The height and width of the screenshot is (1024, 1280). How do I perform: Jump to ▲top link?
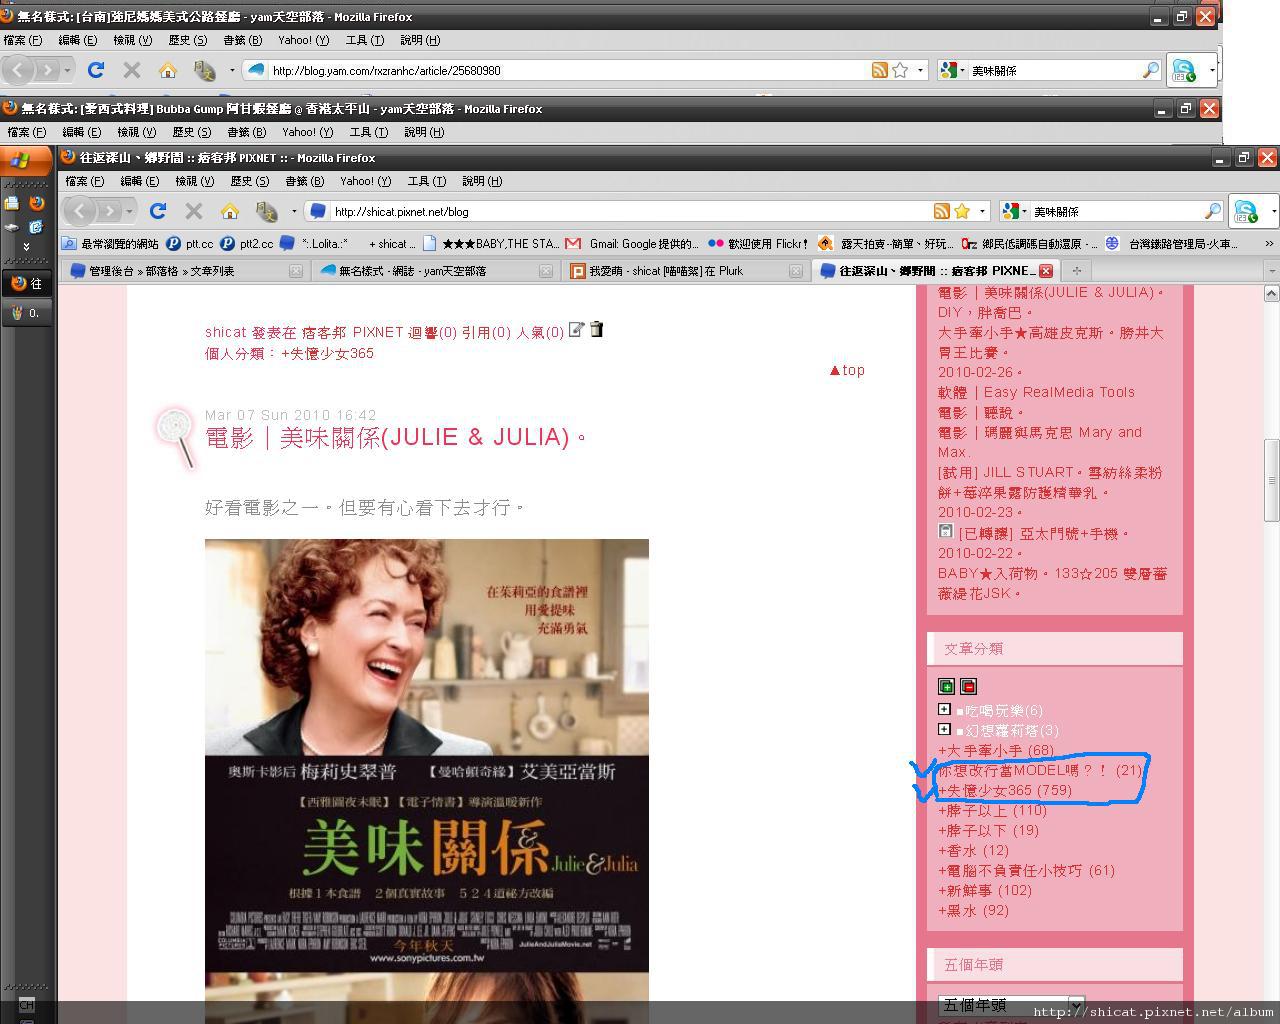point(846,370)
